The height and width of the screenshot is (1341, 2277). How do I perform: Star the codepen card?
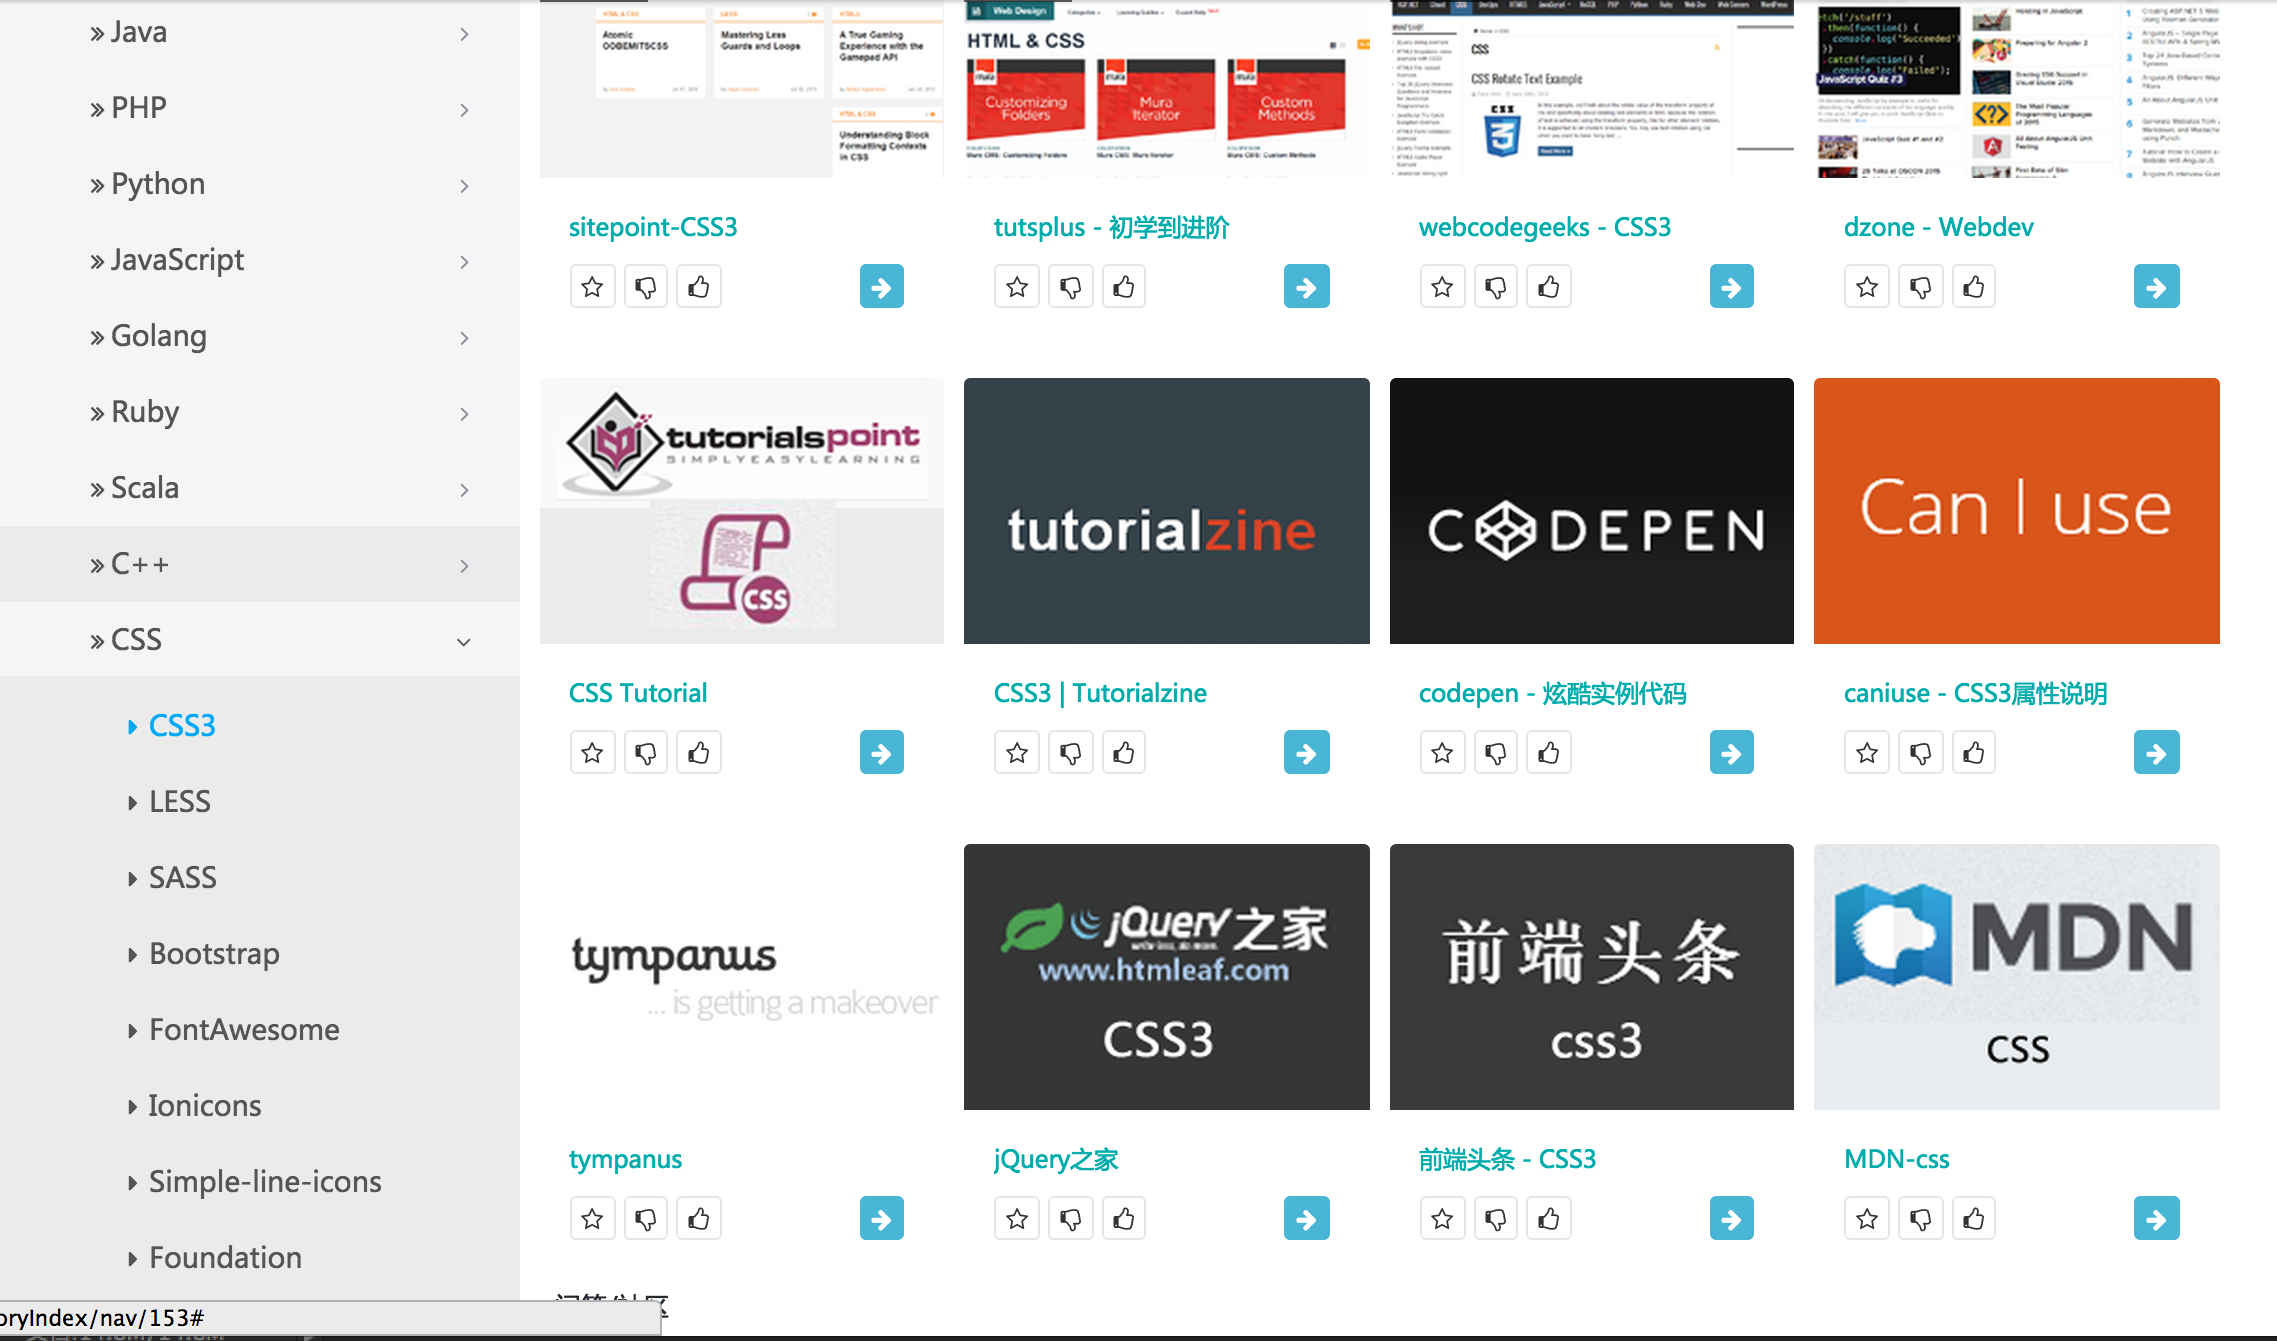(x=1442, y=753)
